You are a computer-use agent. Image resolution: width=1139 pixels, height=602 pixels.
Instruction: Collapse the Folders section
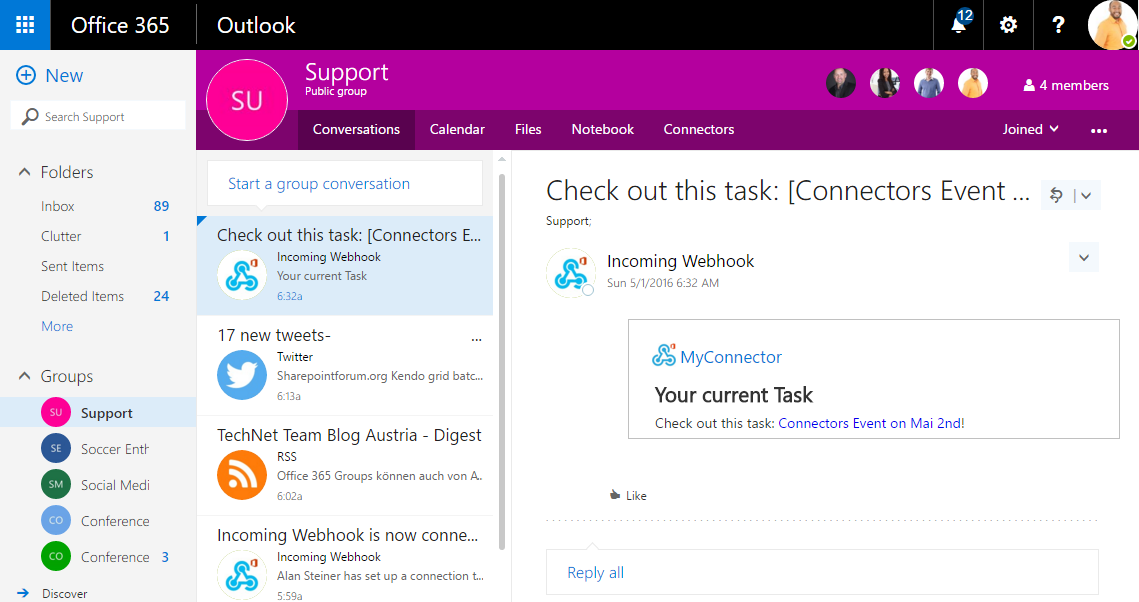click(25, 172)
